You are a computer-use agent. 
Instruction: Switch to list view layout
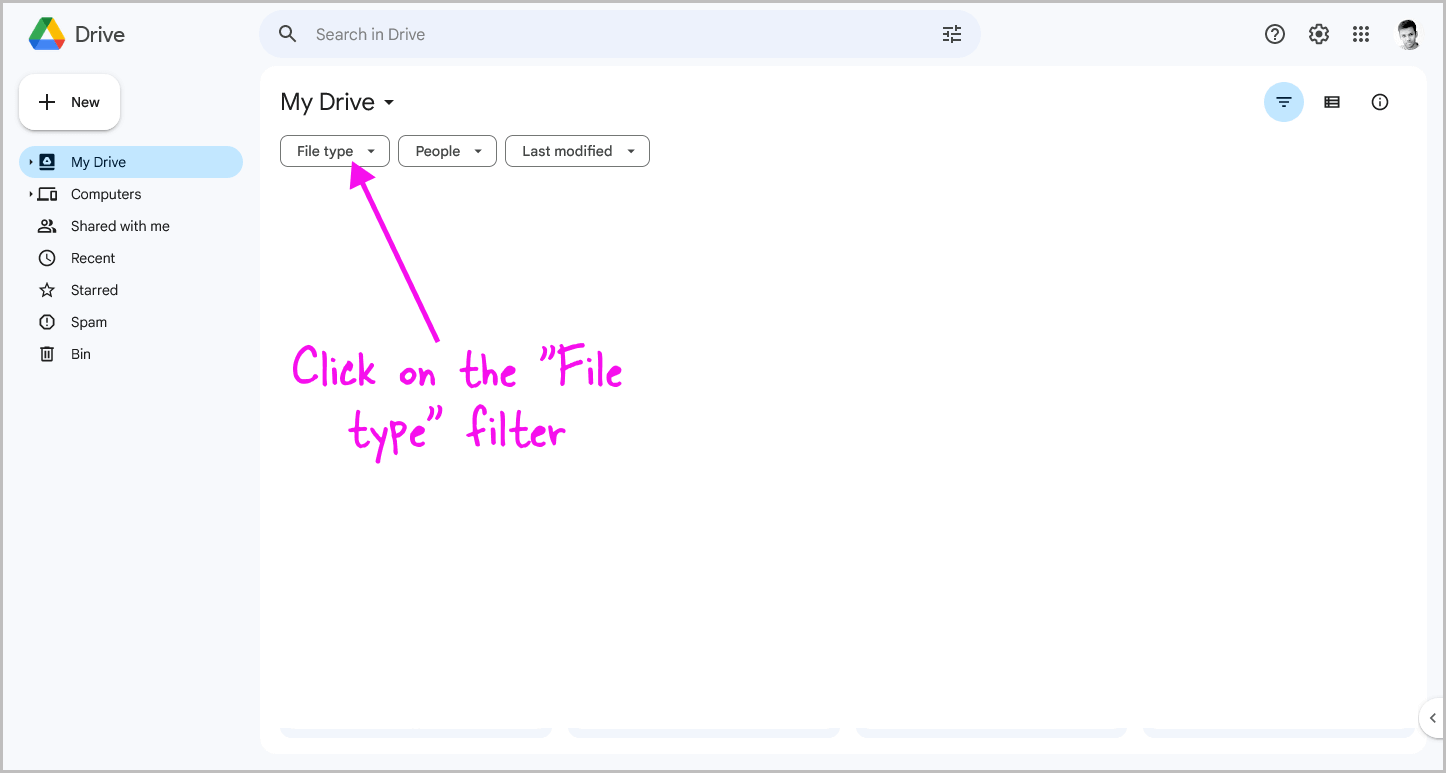(x=1332, y=101)
